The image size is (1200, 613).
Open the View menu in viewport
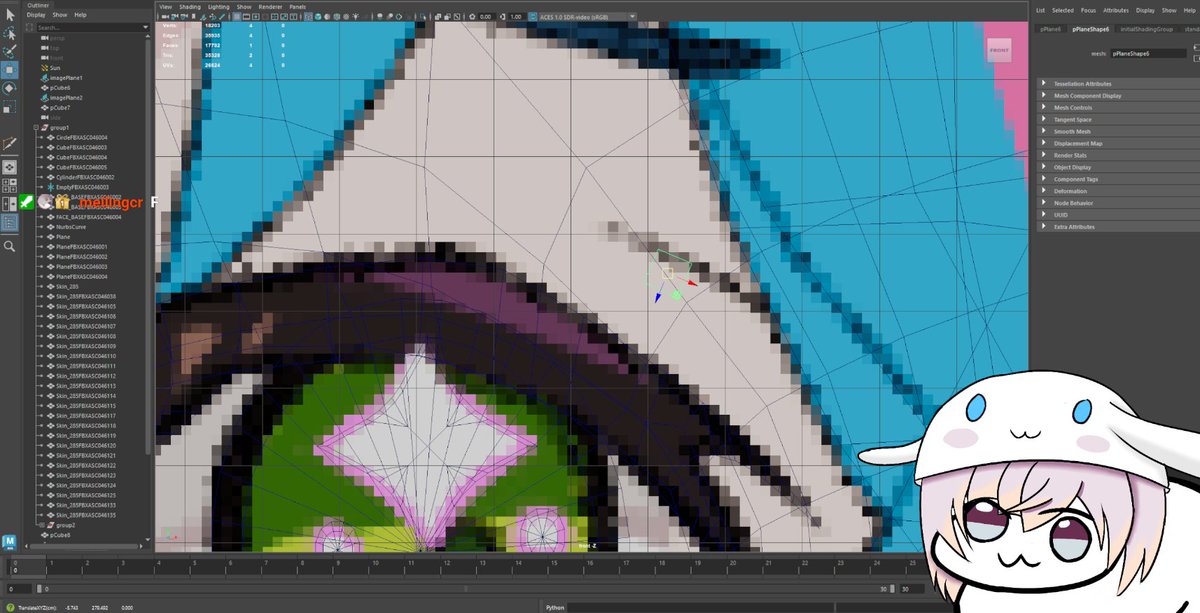[166, 7]
